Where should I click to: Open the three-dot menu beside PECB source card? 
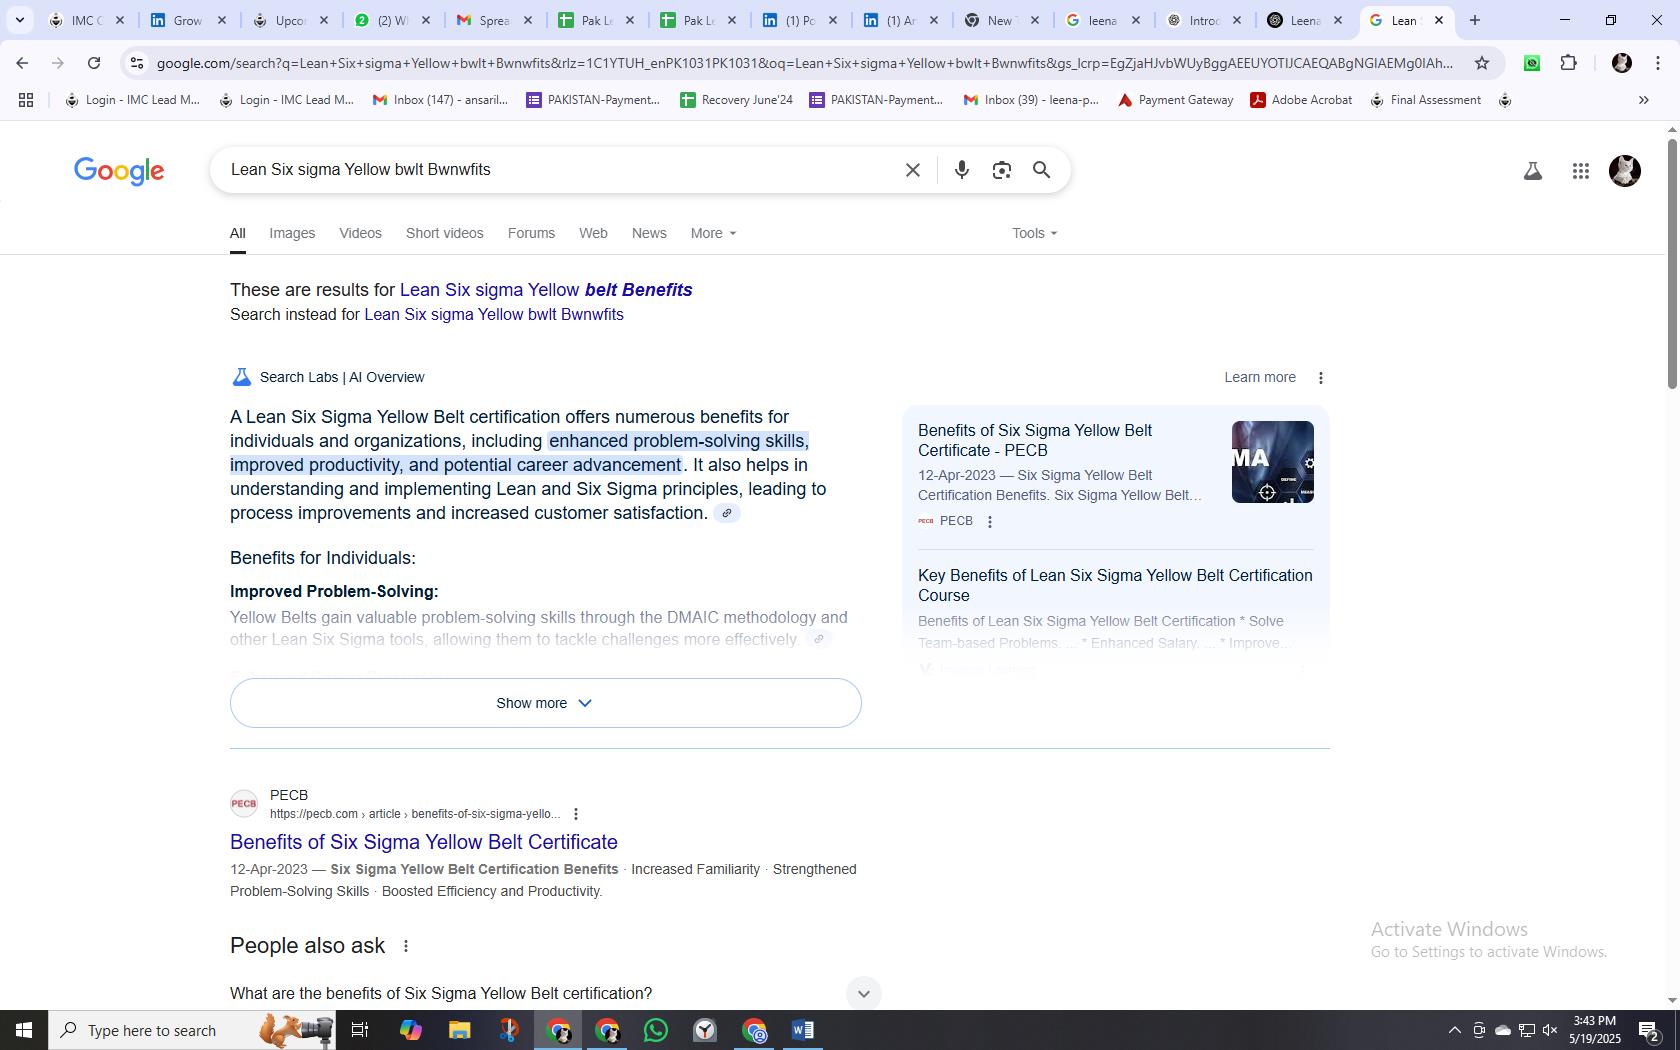[989, 522]
